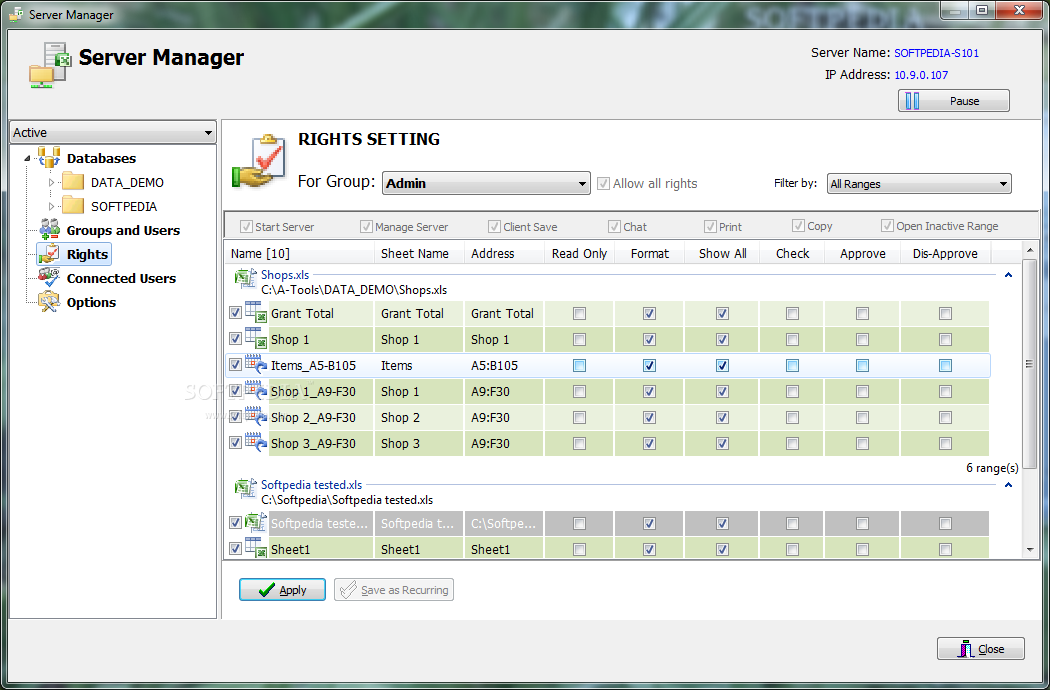Image resolution: width=1050 pixels, height=690 pixels.
Task: Click the Close button at bottom
Action: tap(980, 648)
